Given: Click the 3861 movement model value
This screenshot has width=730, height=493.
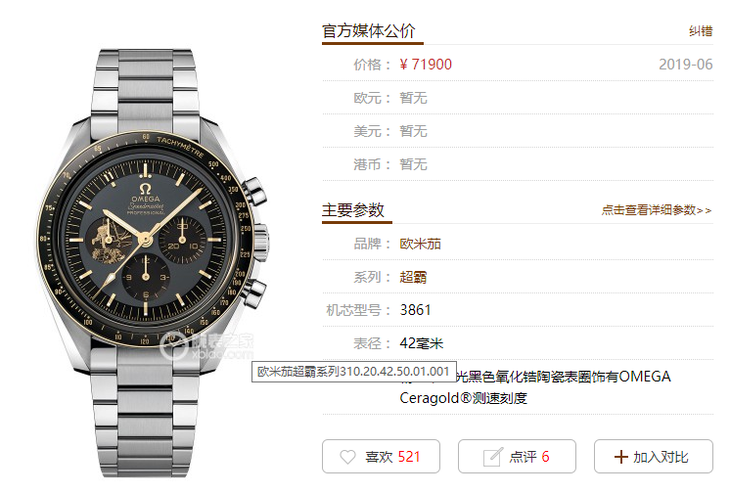Looking at the screenshot, I should (x=415, y=310).
